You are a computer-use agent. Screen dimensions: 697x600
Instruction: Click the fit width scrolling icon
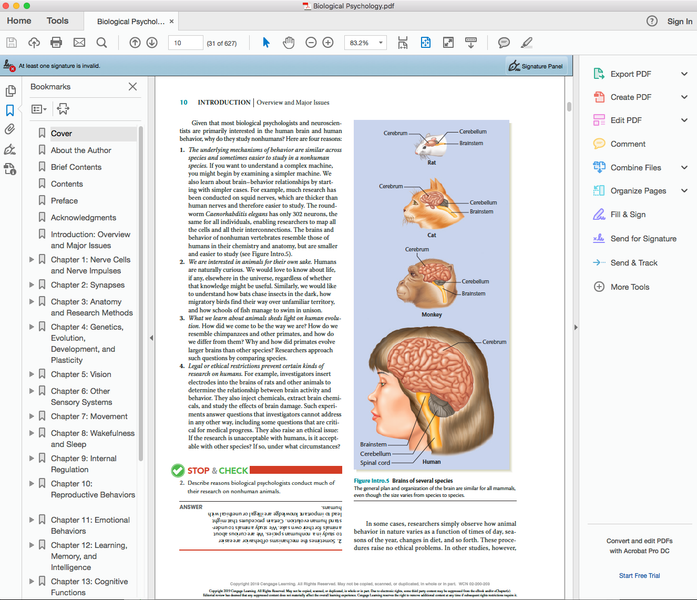[403, 43]
